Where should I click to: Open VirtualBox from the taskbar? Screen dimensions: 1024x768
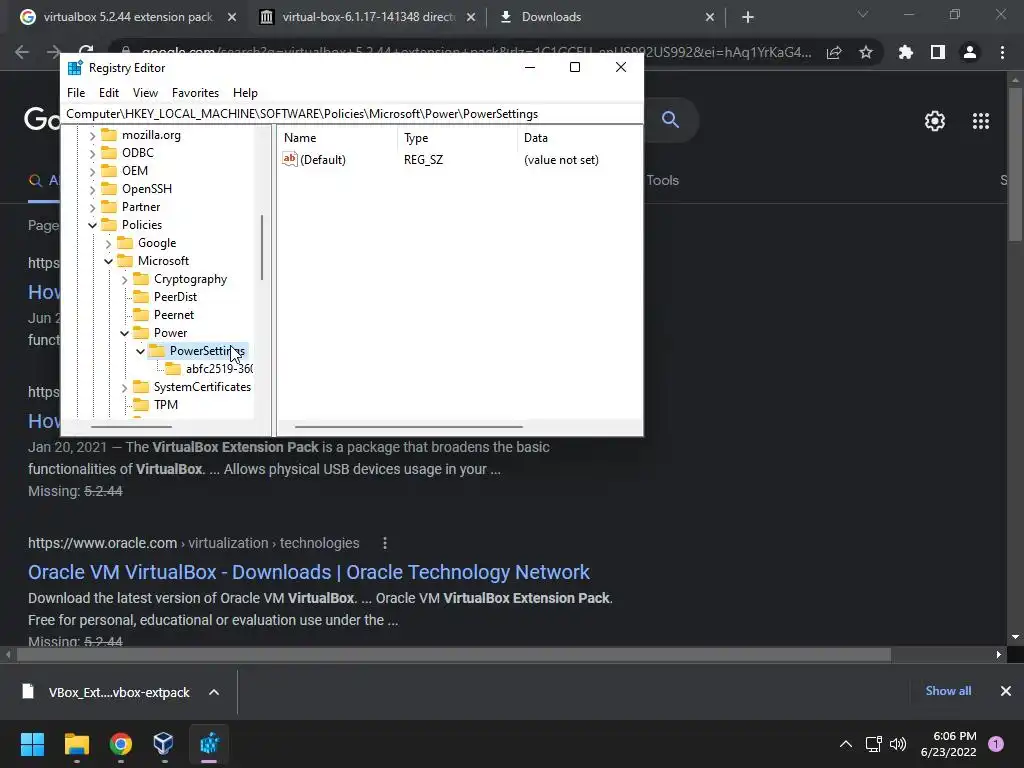tap(163, 744)
